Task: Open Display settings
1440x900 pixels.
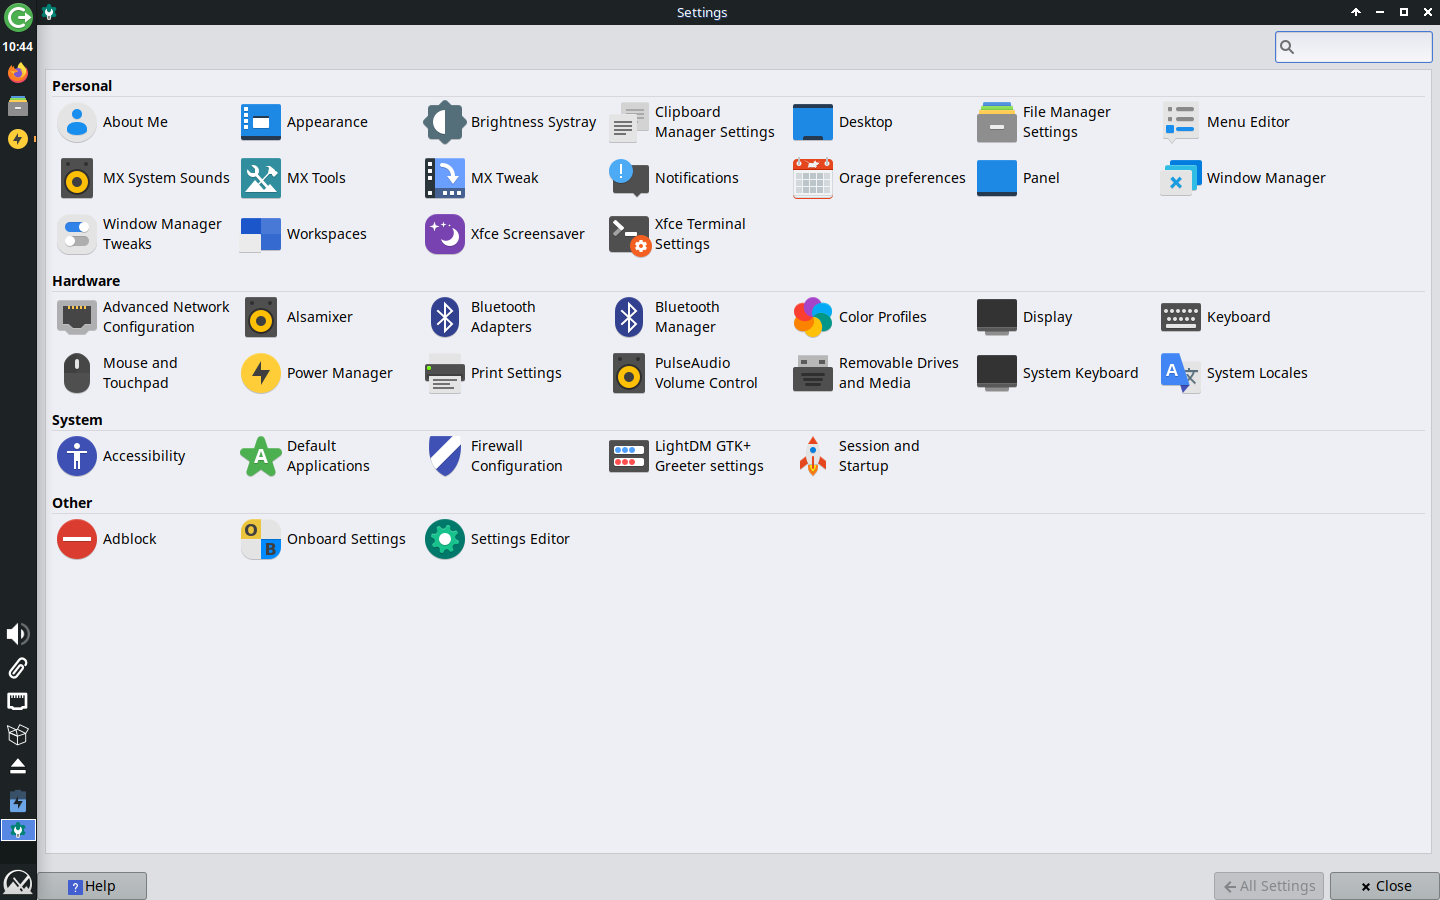Action: click(x=1025, y=317)
